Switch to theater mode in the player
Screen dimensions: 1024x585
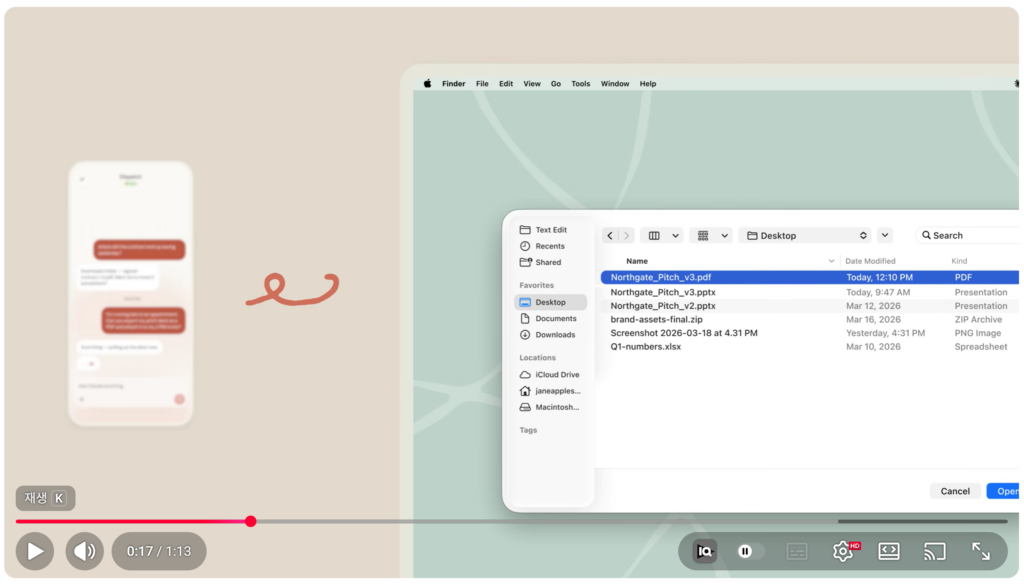coord(889,551)
